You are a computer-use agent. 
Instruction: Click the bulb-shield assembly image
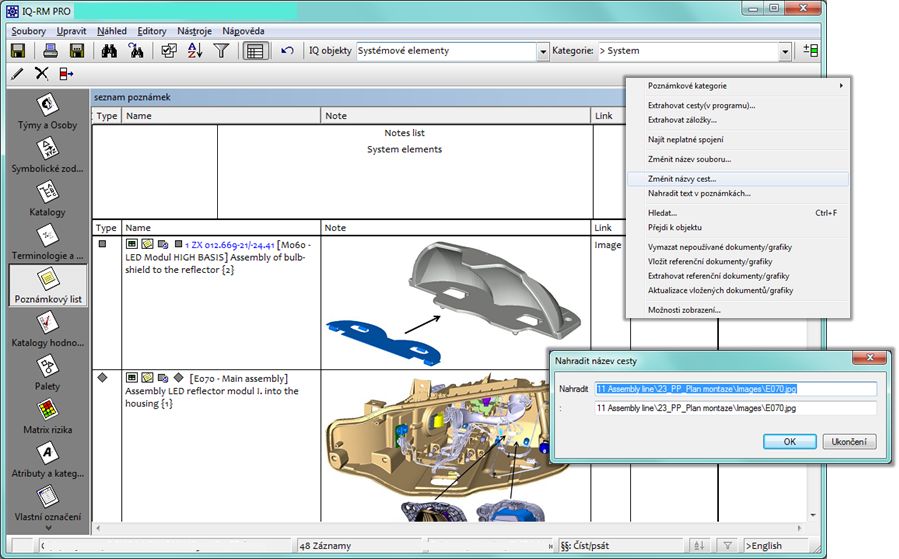point(454,302)
